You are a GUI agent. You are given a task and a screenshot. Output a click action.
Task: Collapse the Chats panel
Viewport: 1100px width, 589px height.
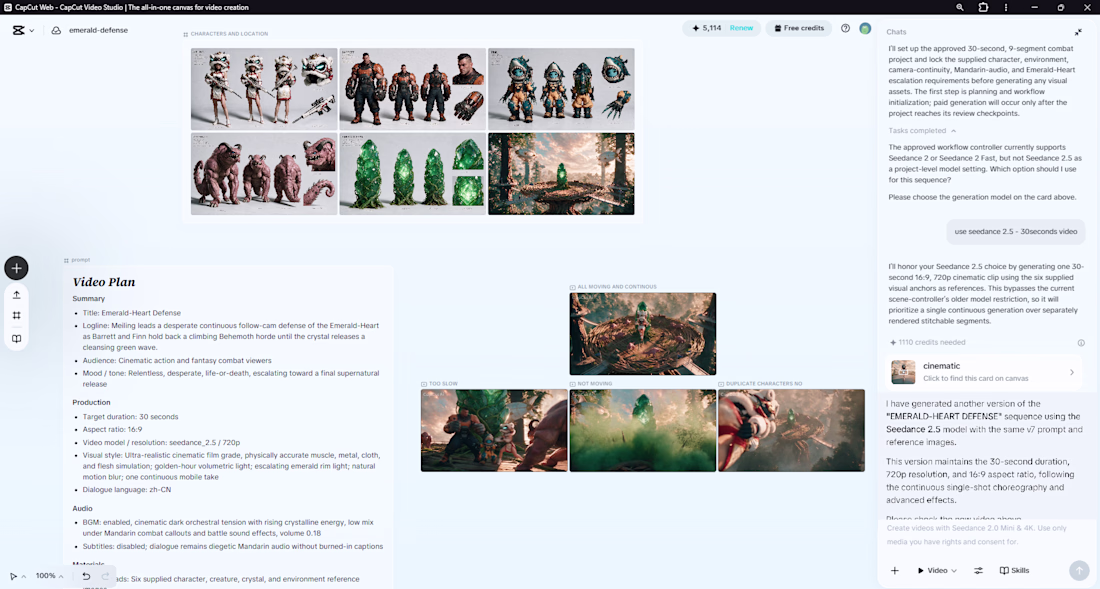pyautogui.click(x=1078, y=32)
